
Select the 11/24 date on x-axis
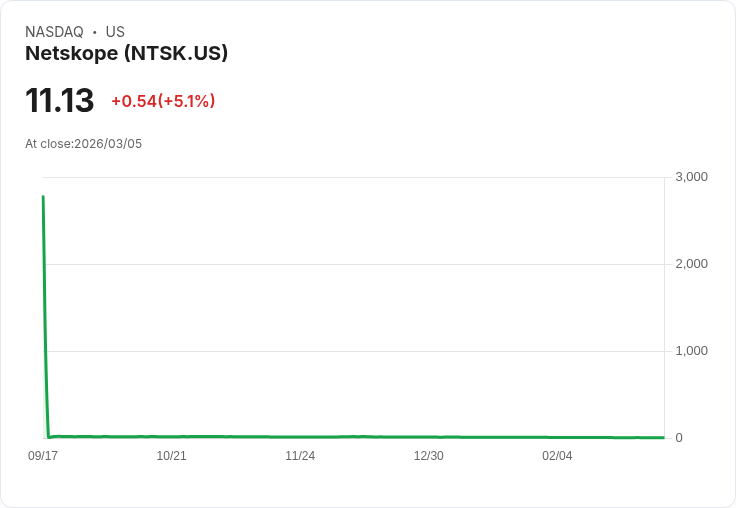(300, 456)
